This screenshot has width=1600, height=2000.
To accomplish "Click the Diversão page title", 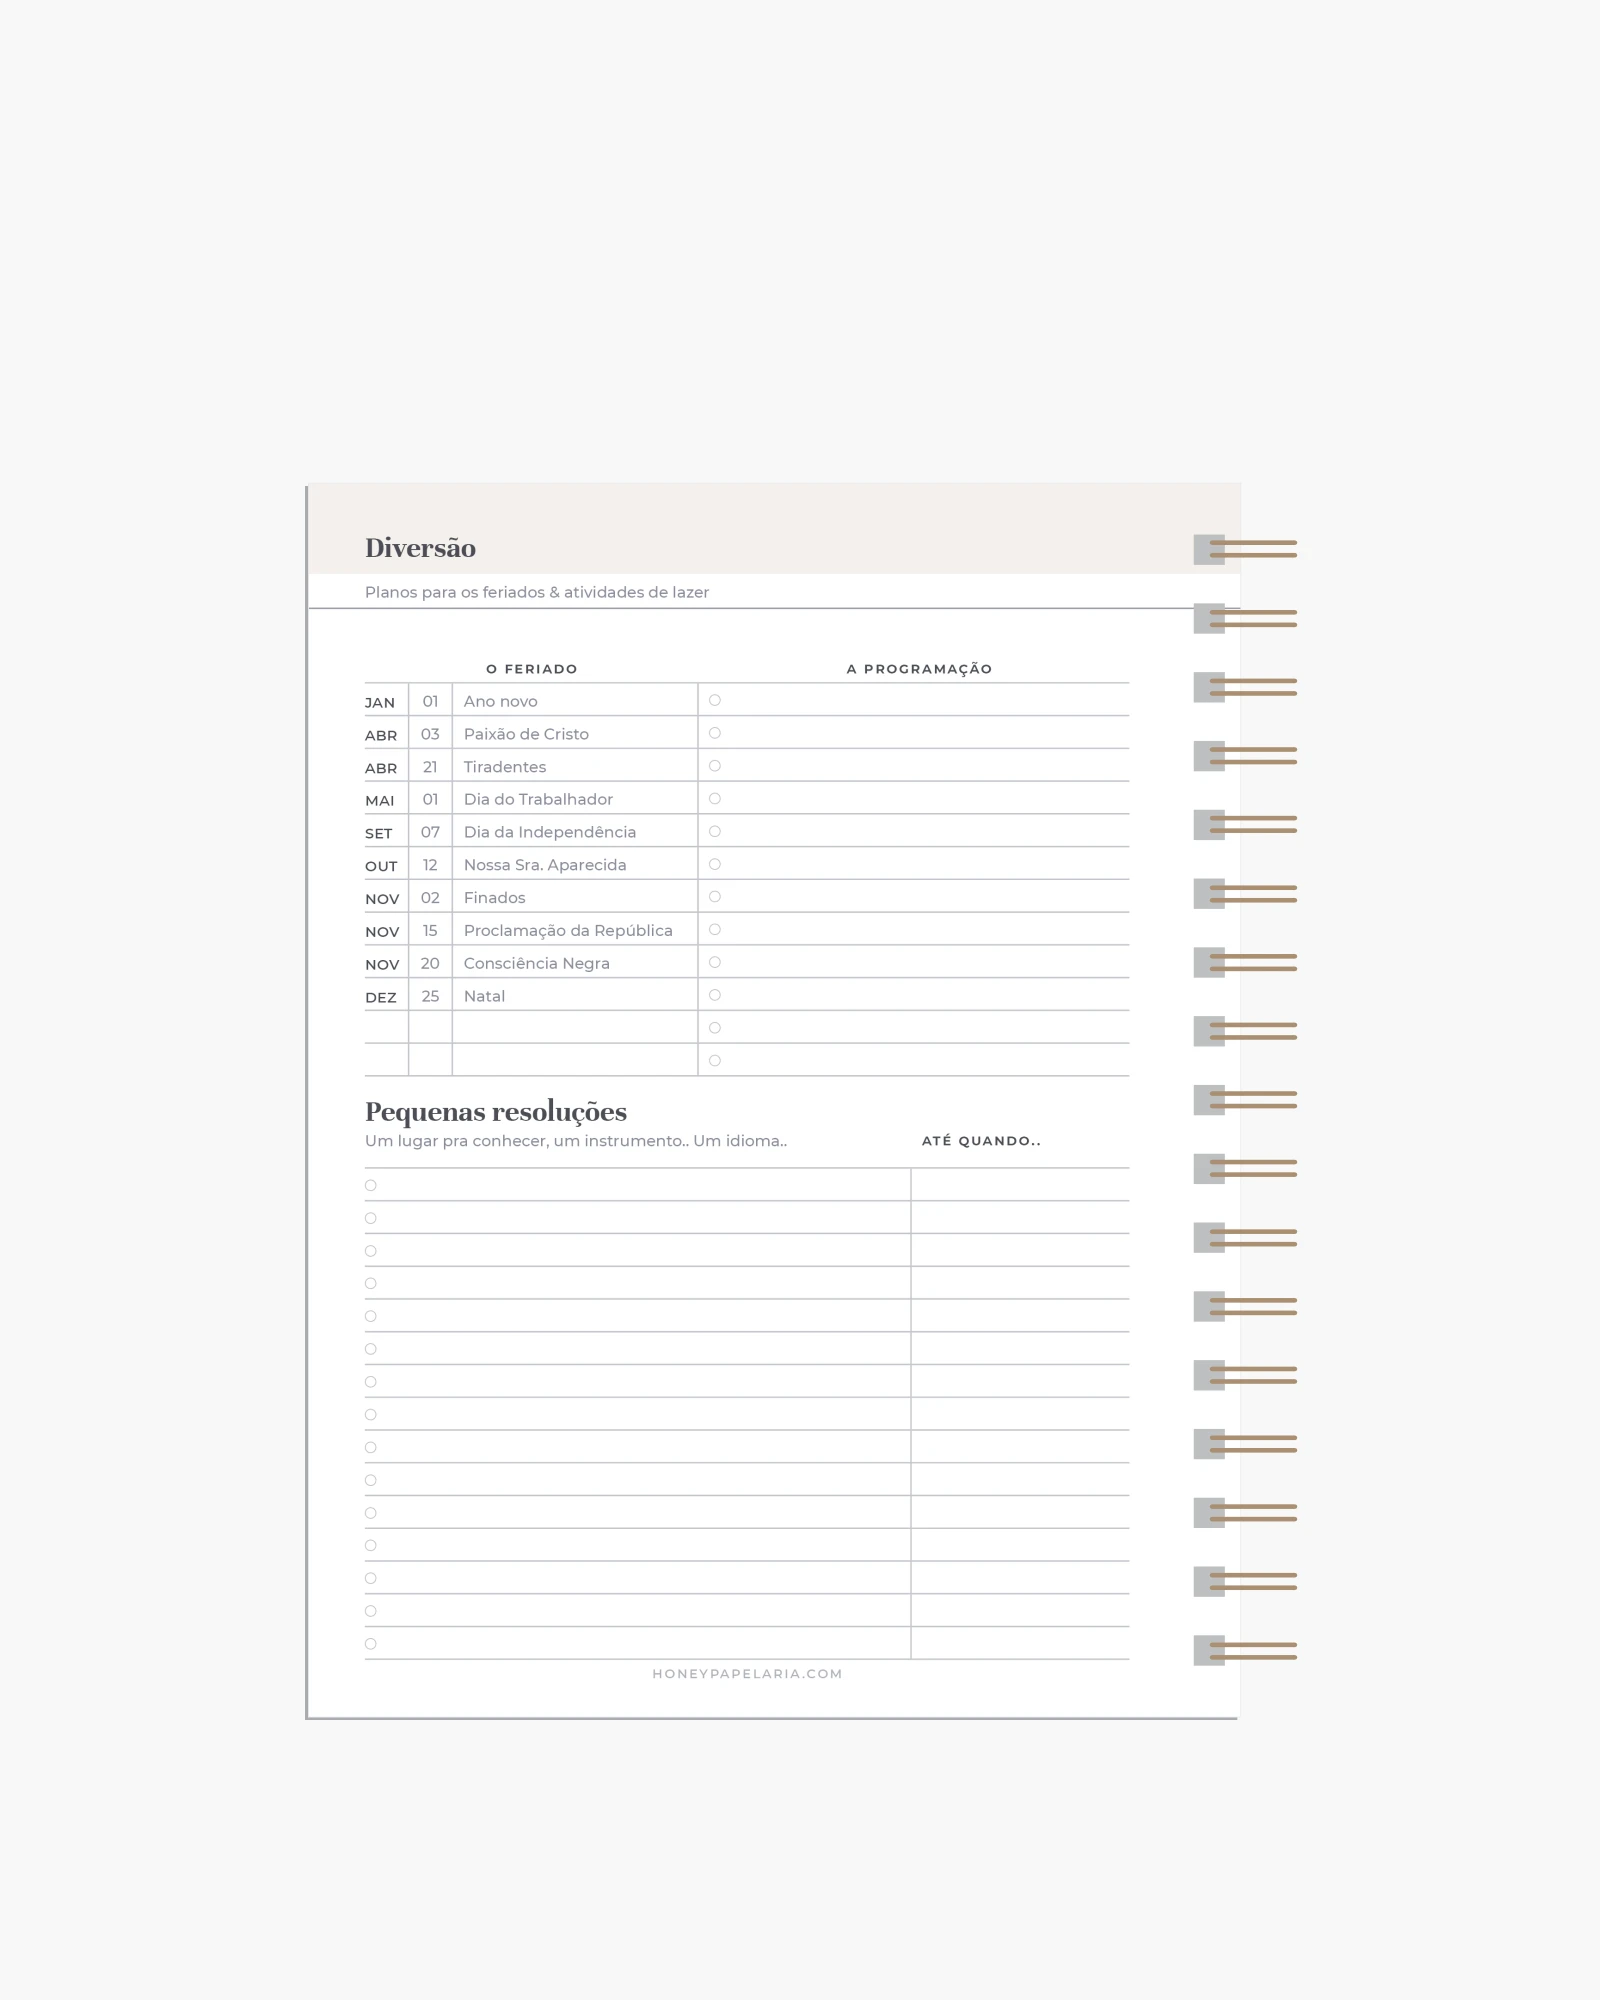I will pos(420,548).
